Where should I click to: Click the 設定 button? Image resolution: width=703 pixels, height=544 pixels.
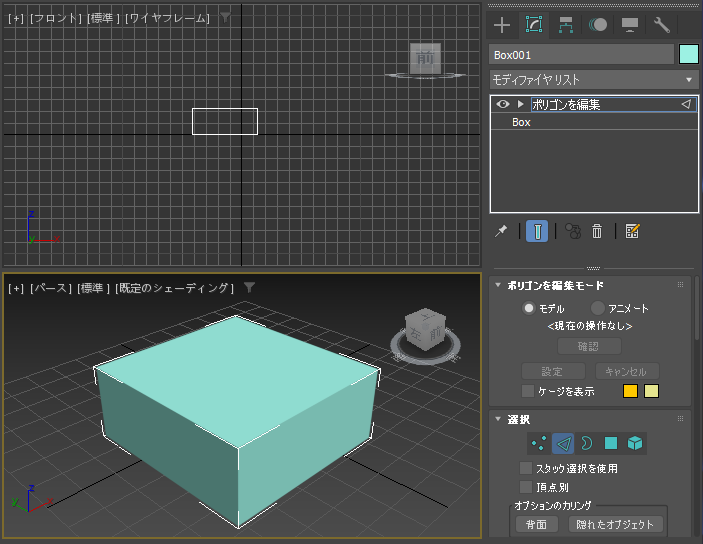553,371
